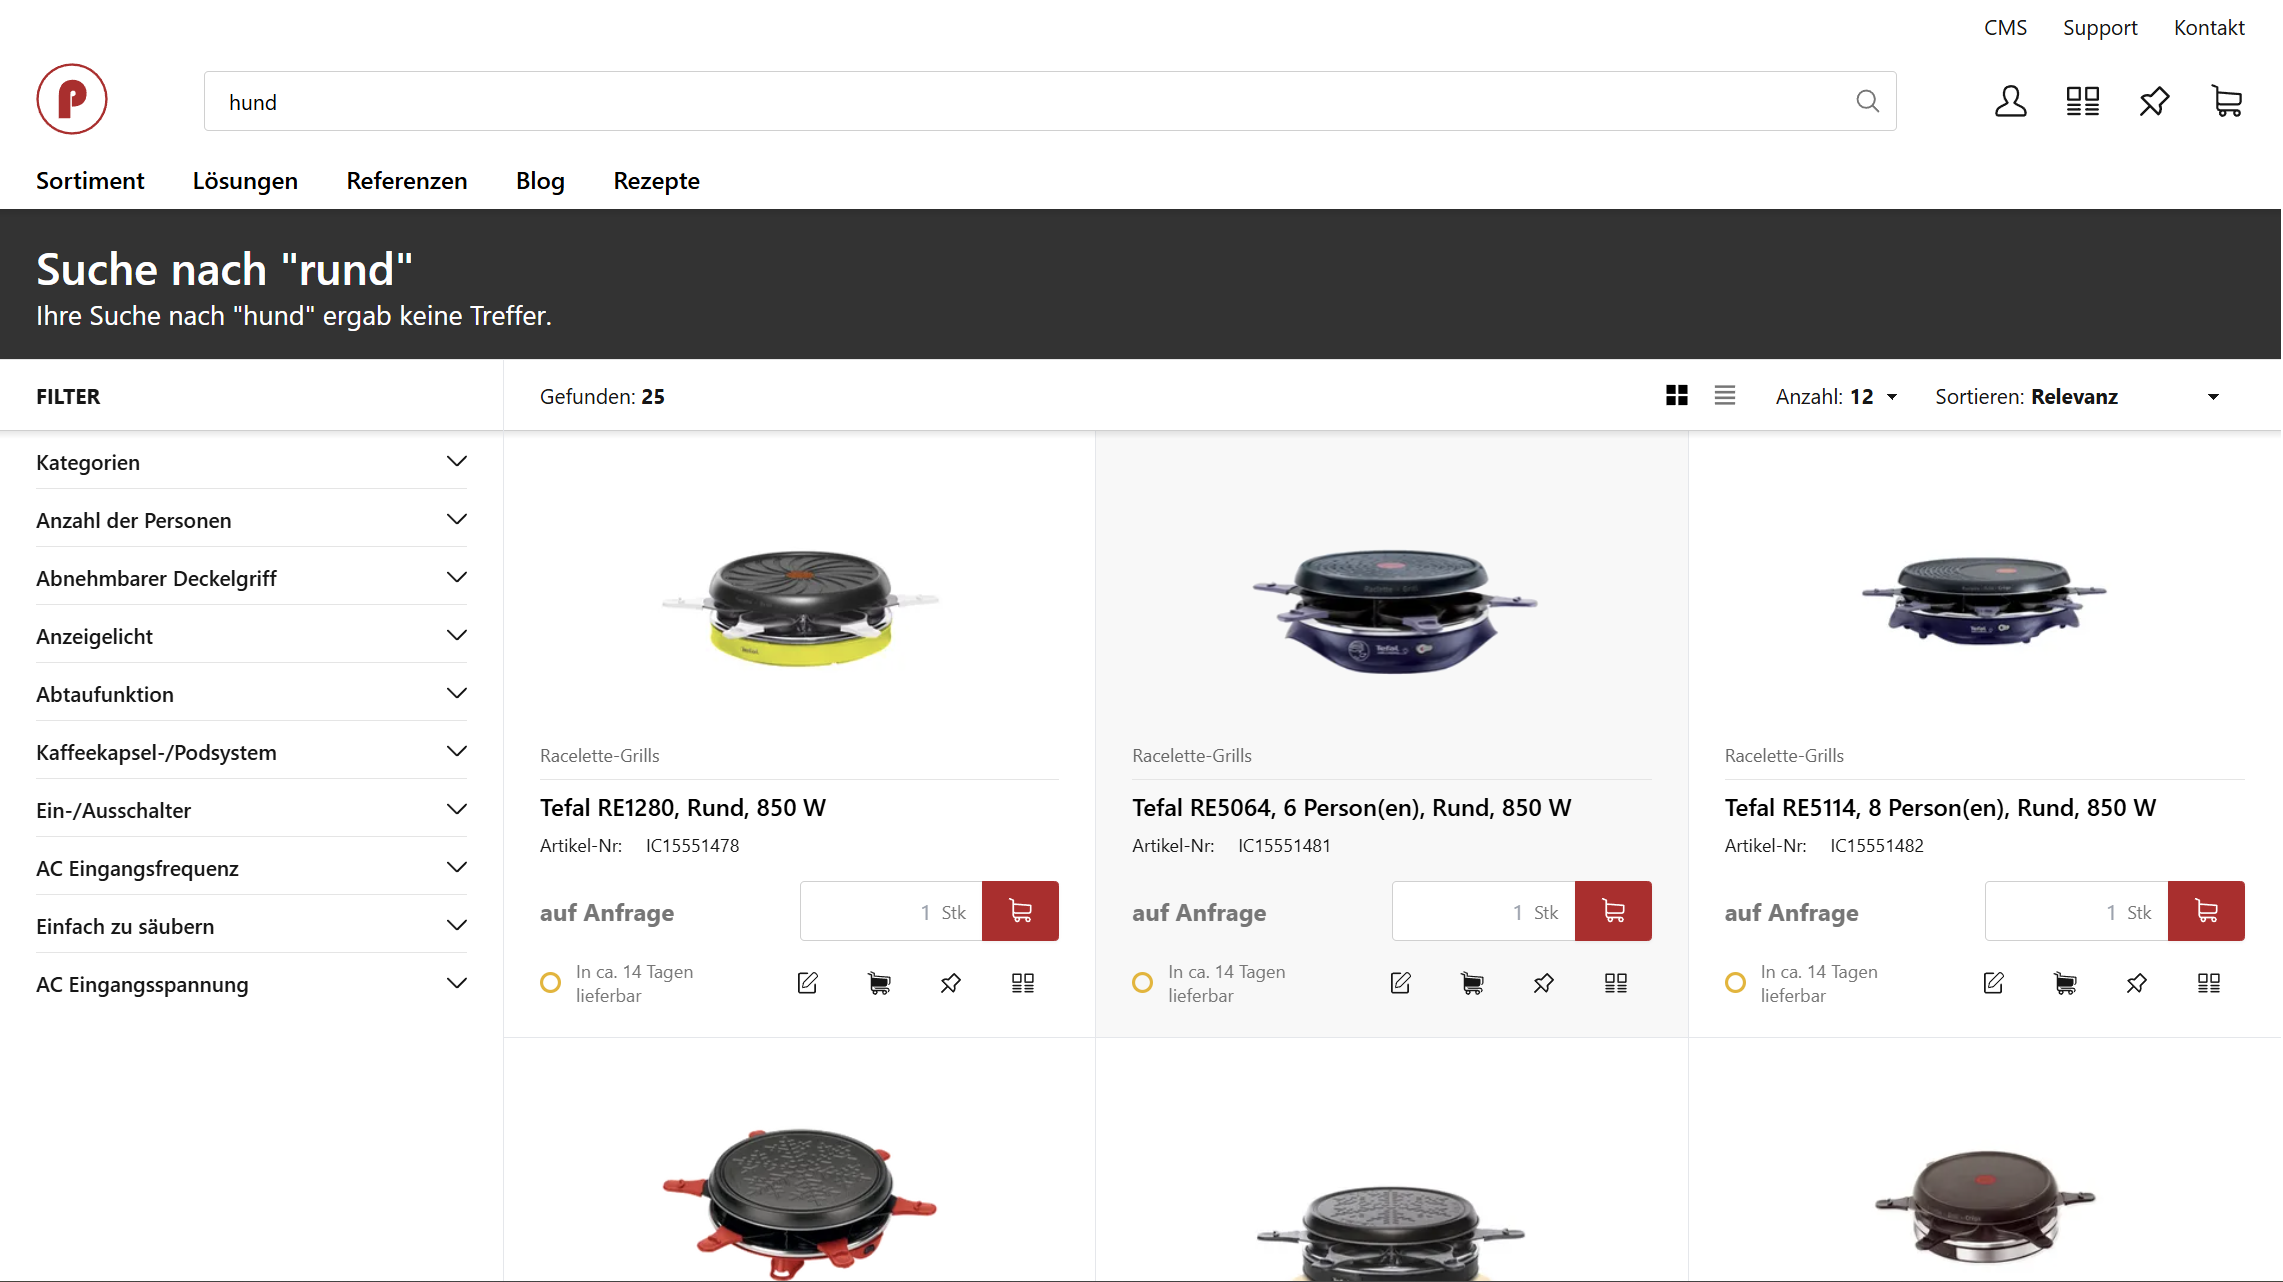This screenshot has height=1282, width=2283.
Task: Click the CMS link
Action: 2005,27
